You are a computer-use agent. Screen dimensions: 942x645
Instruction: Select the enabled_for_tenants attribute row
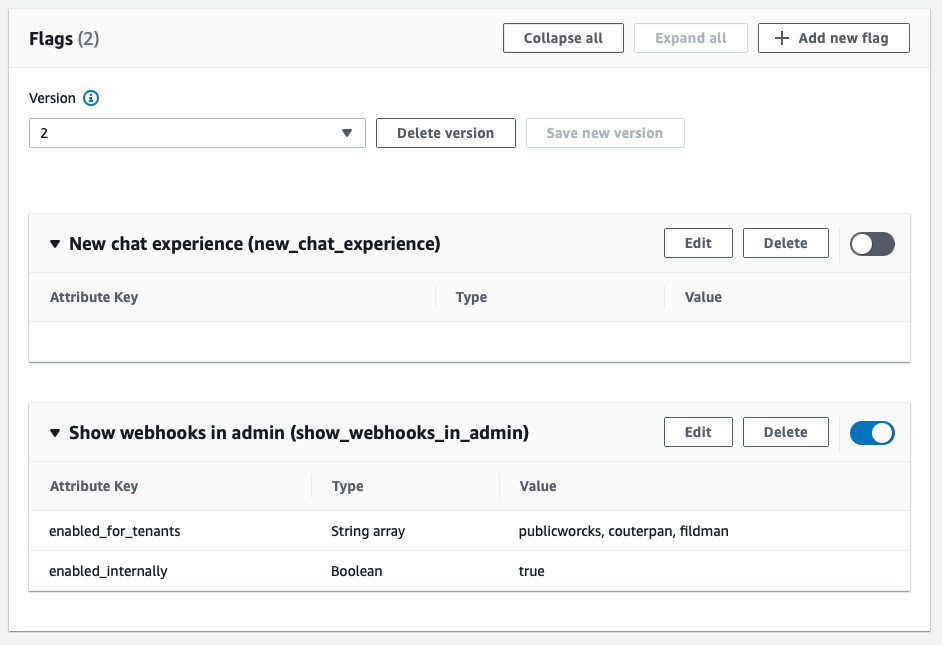pyautogui.click(x=300, y=531)
